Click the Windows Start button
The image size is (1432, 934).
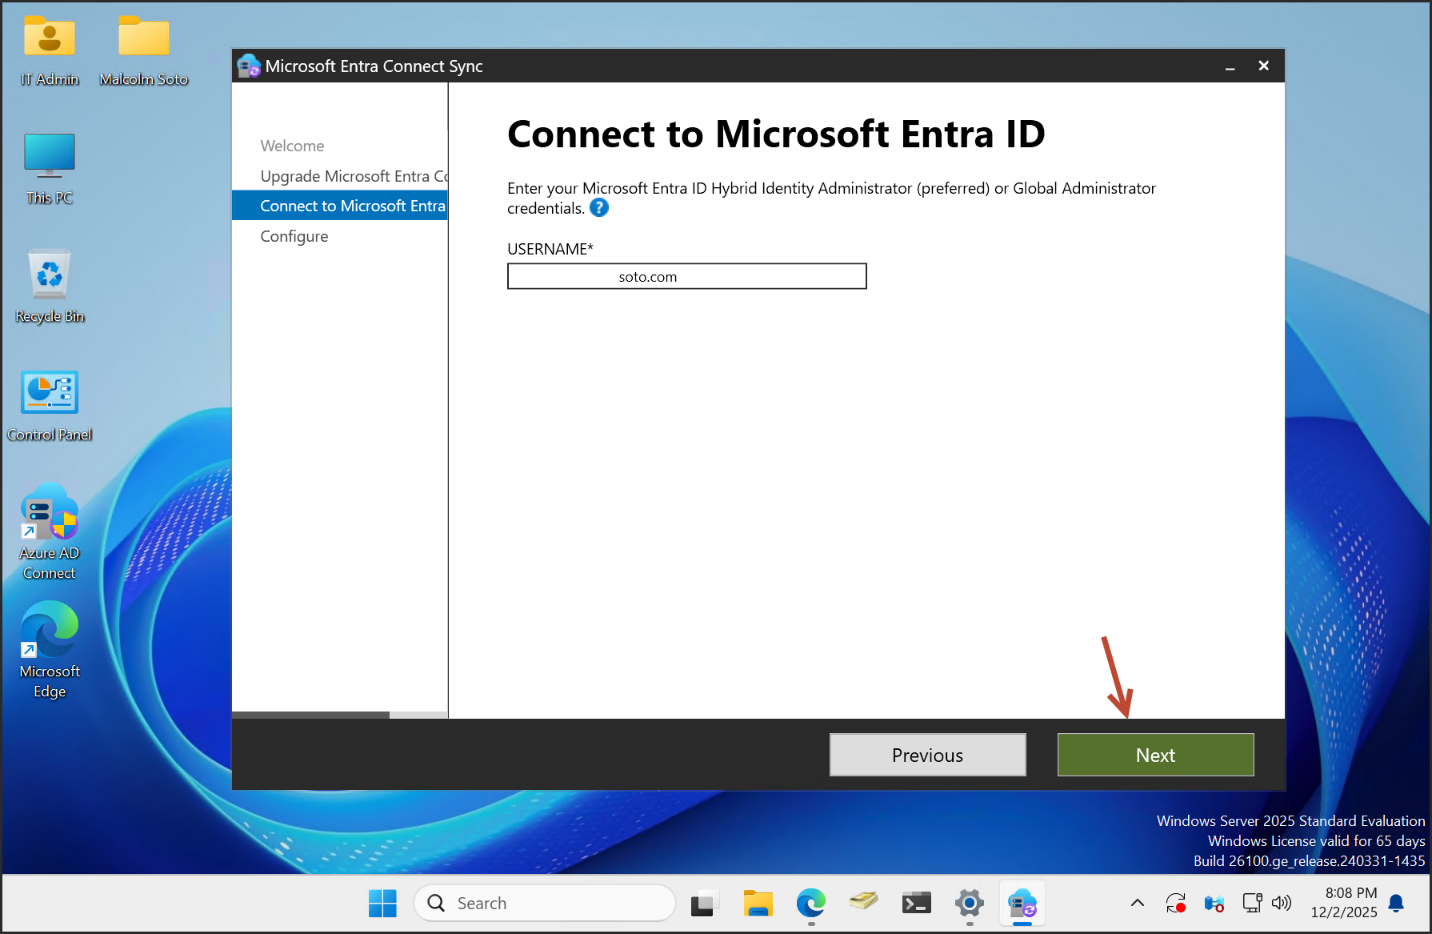382,903
